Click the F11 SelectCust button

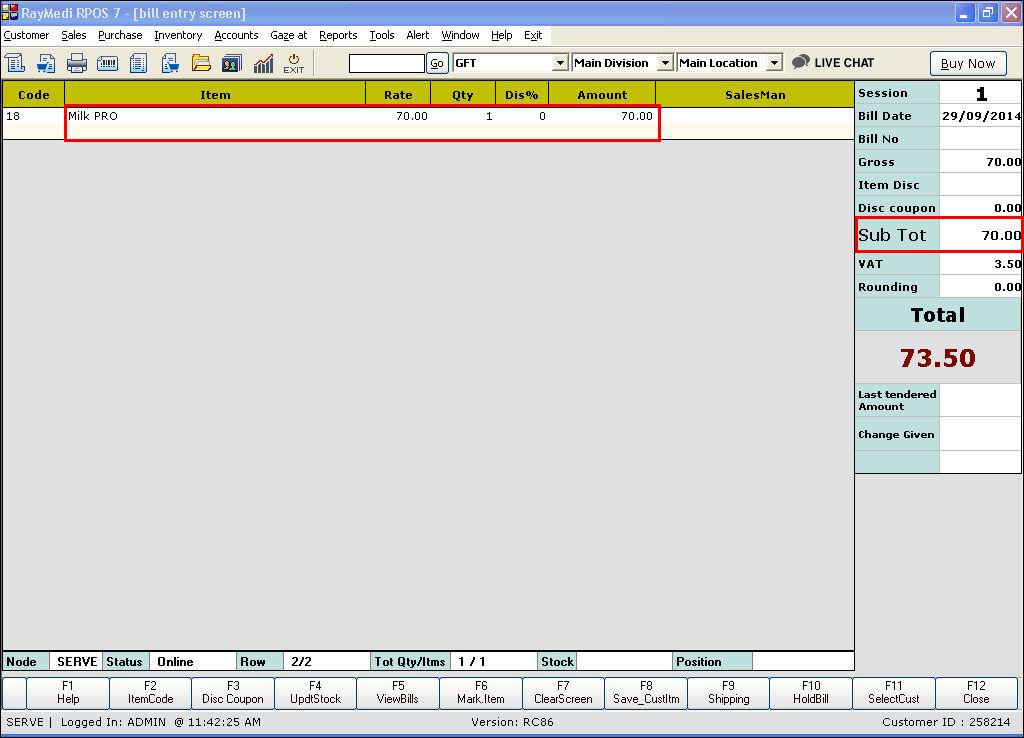point(893,692)
